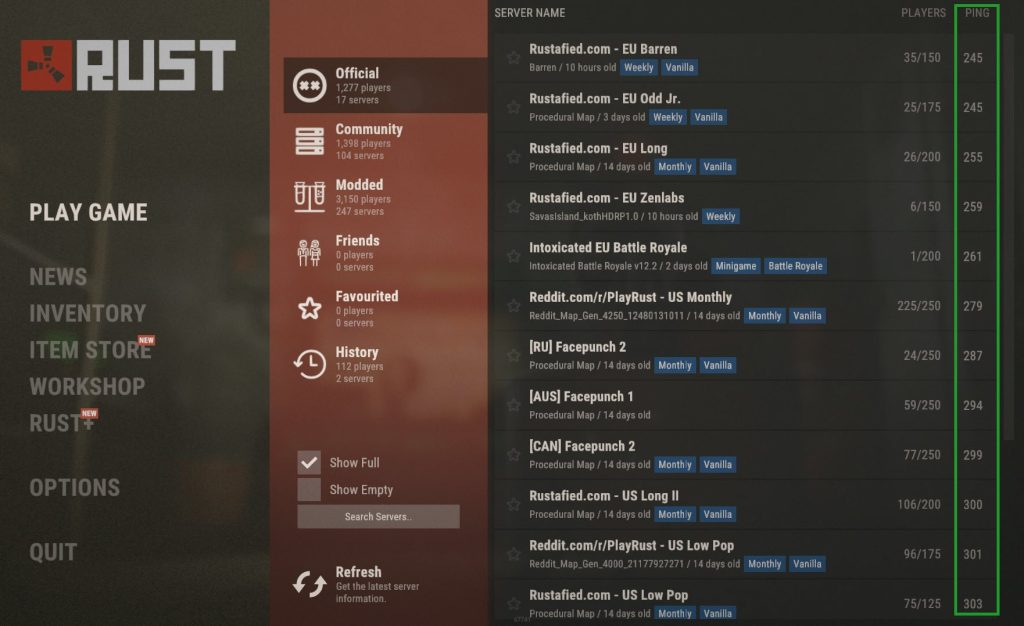The image size is (1024, 626).
Task: Select the Official server category
Action: 385,86
